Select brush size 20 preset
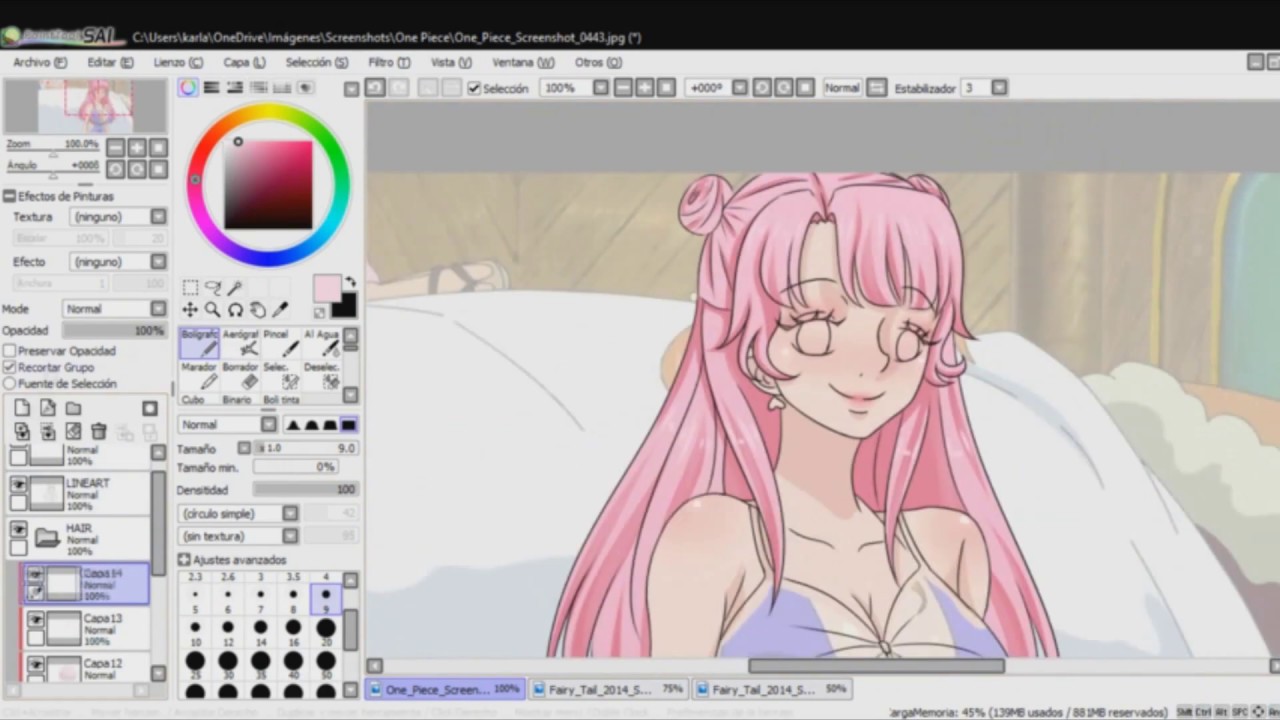The width and height of the screenshot is (1280, 720). tap(326, 634)
